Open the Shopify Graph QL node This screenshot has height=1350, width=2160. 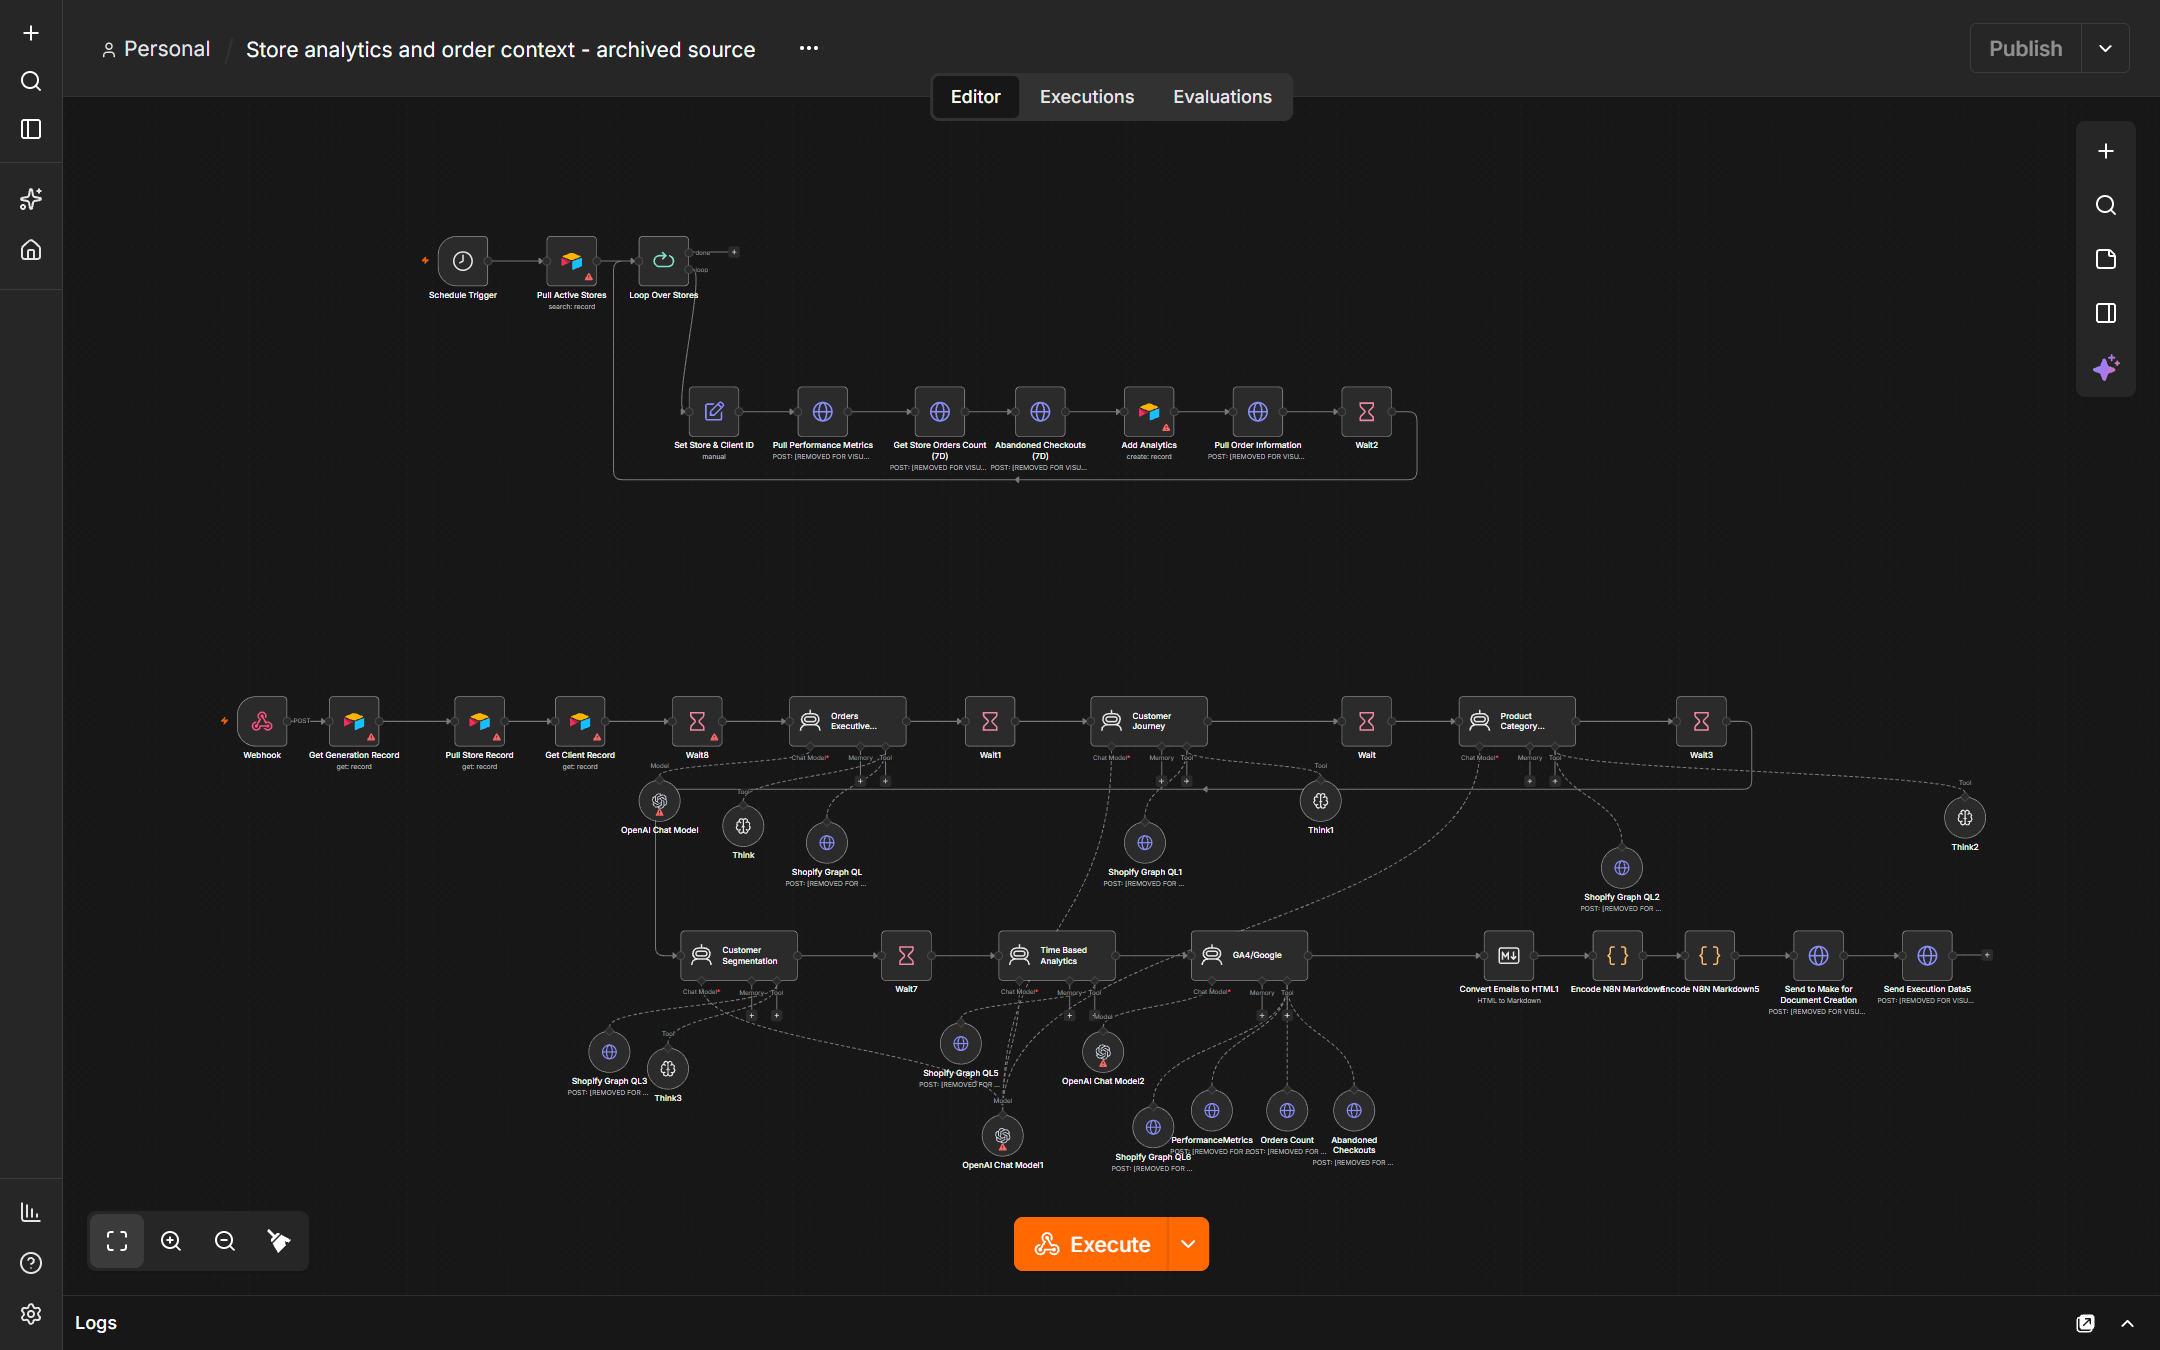[x=826, y=843]
